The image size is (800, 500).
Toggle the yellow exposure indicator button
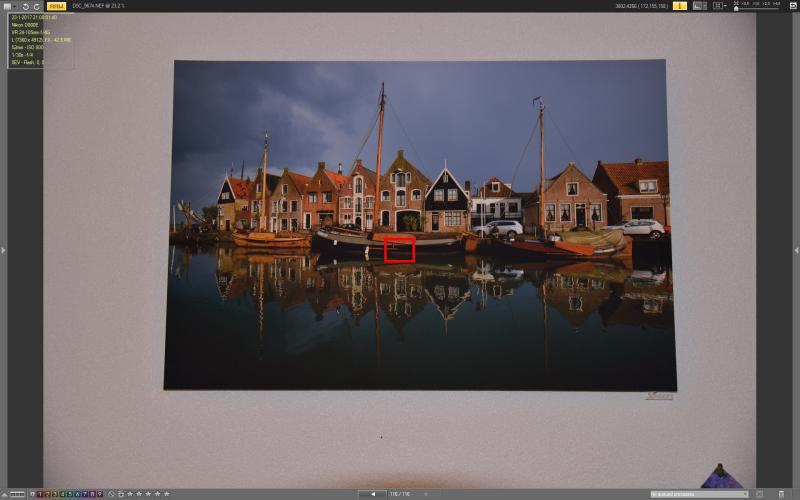tap(680, 6)
